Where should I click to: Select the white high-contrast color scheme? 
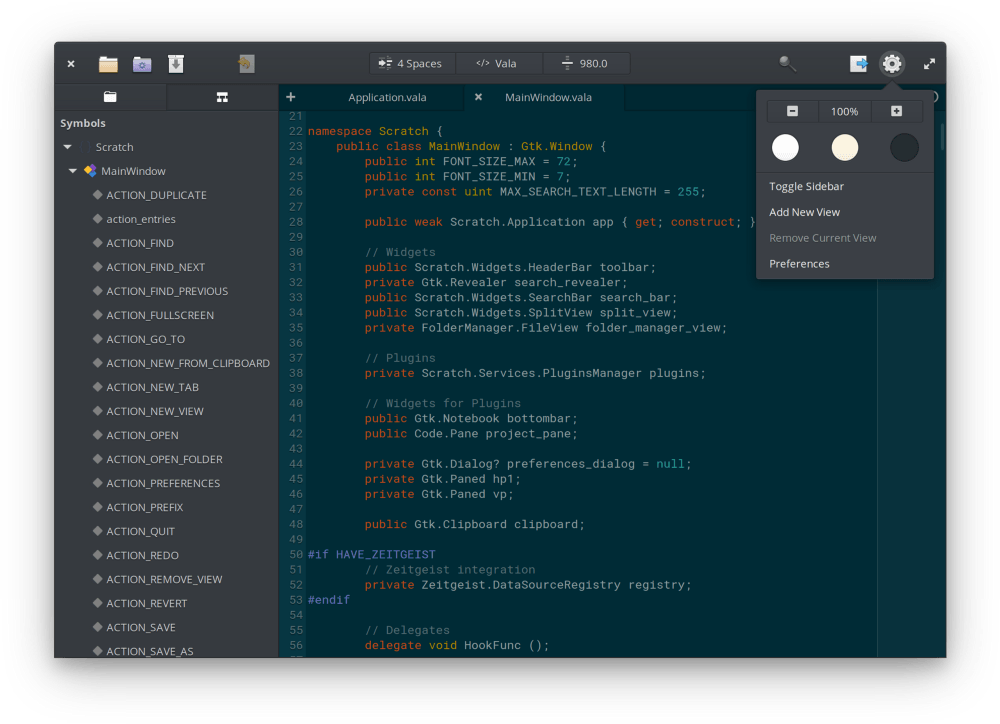[786, 148]
